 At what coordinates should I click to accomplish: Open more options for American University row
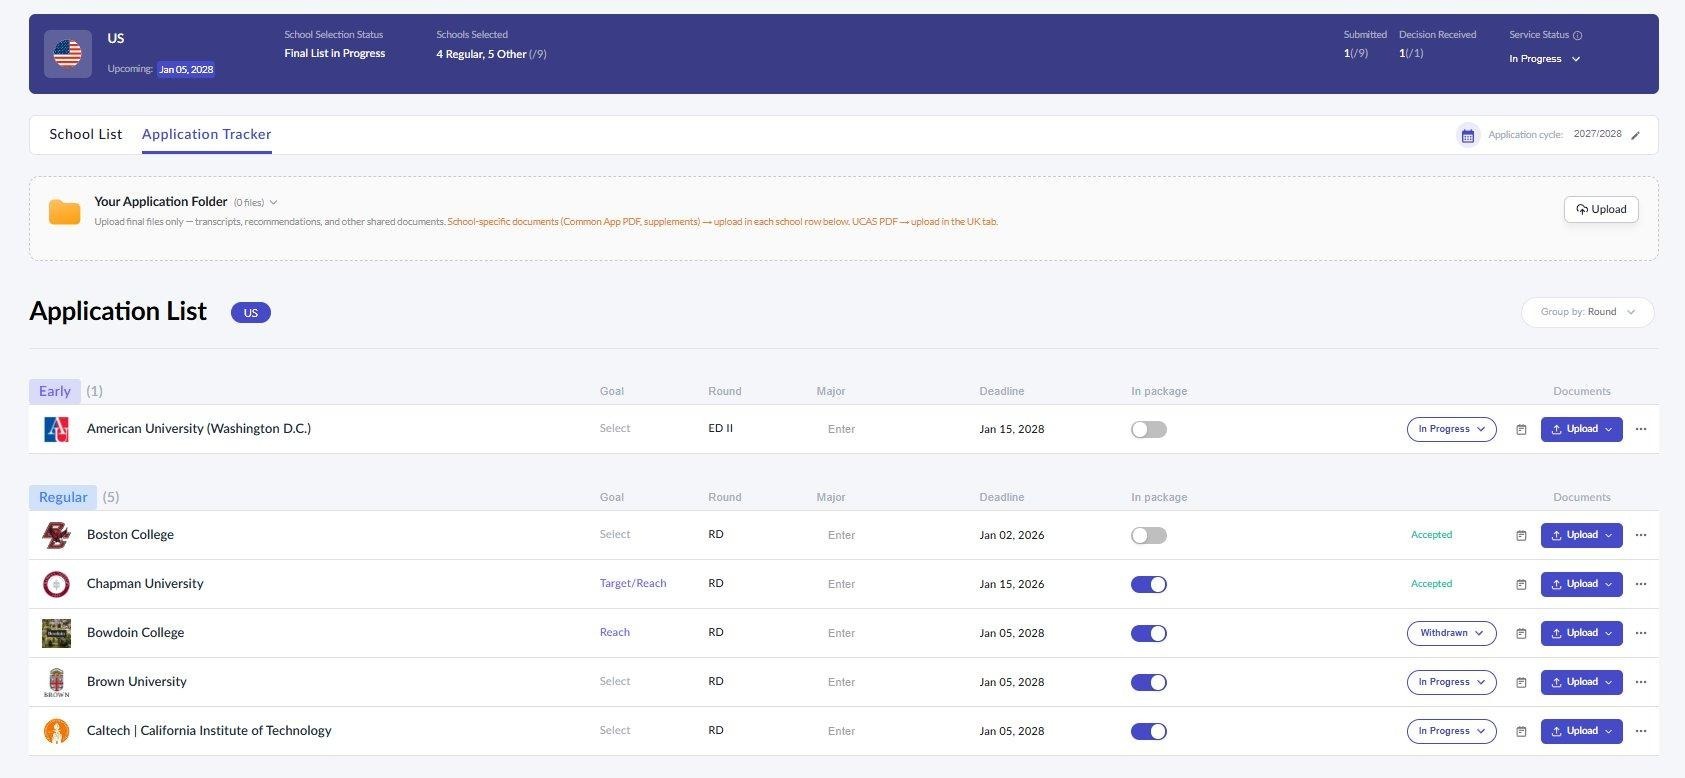tap(1641, 429)
